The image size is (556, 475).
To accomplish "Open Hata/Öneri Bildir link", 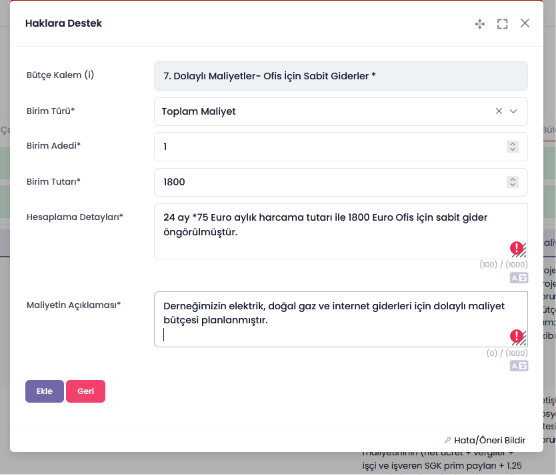I will [x=485, y=440].
